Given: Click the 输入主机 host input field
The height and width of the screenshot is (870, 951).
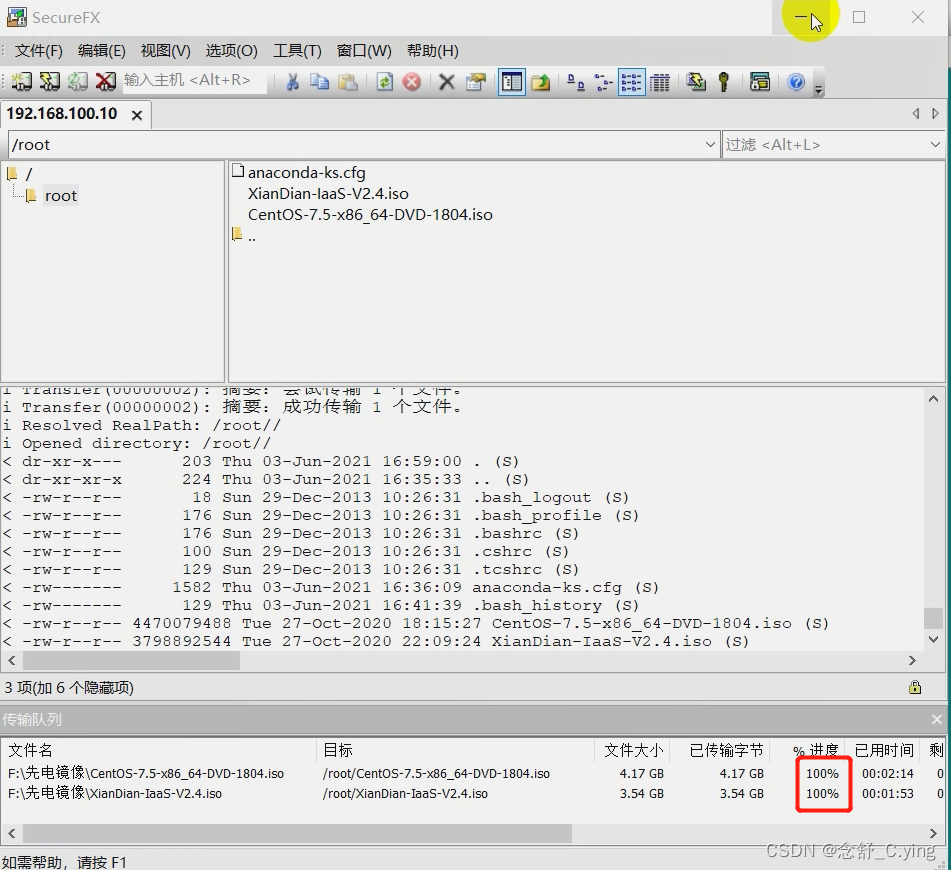Looking at the screenshot, I should [x=194, y=81].
